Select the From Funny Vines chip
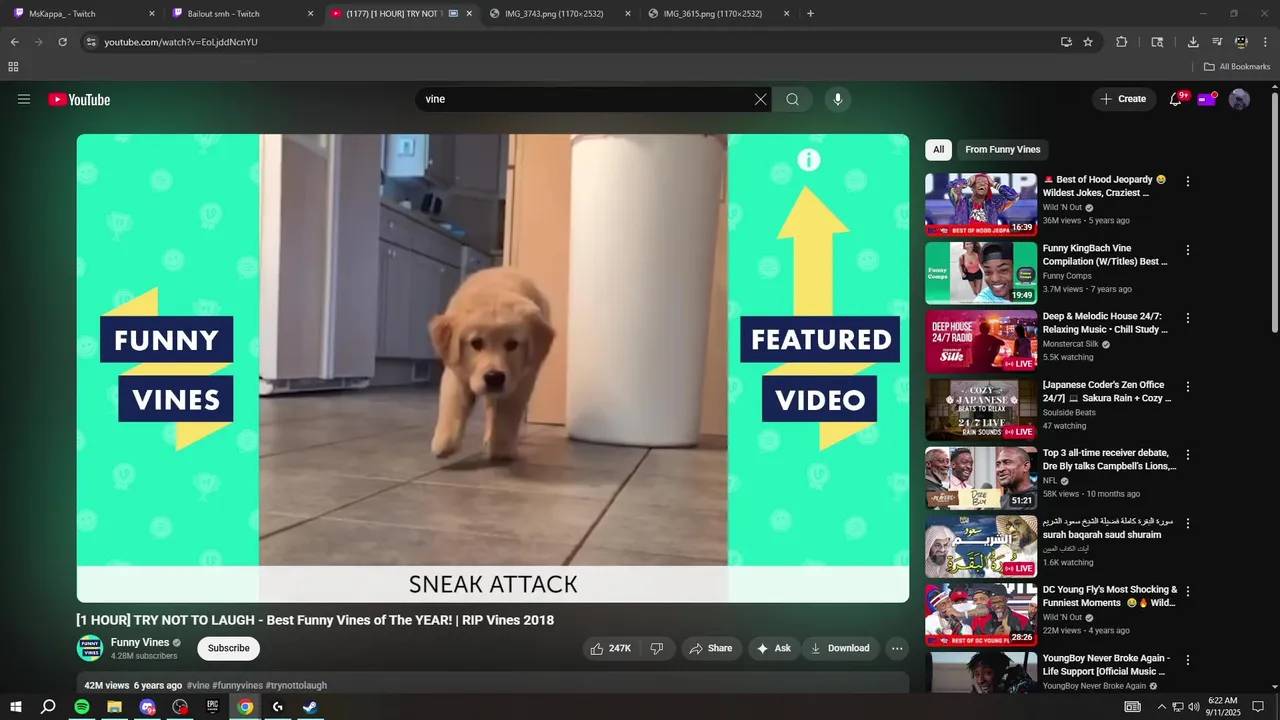Viewport: 1280px width, 720px height. [1002, 149]
